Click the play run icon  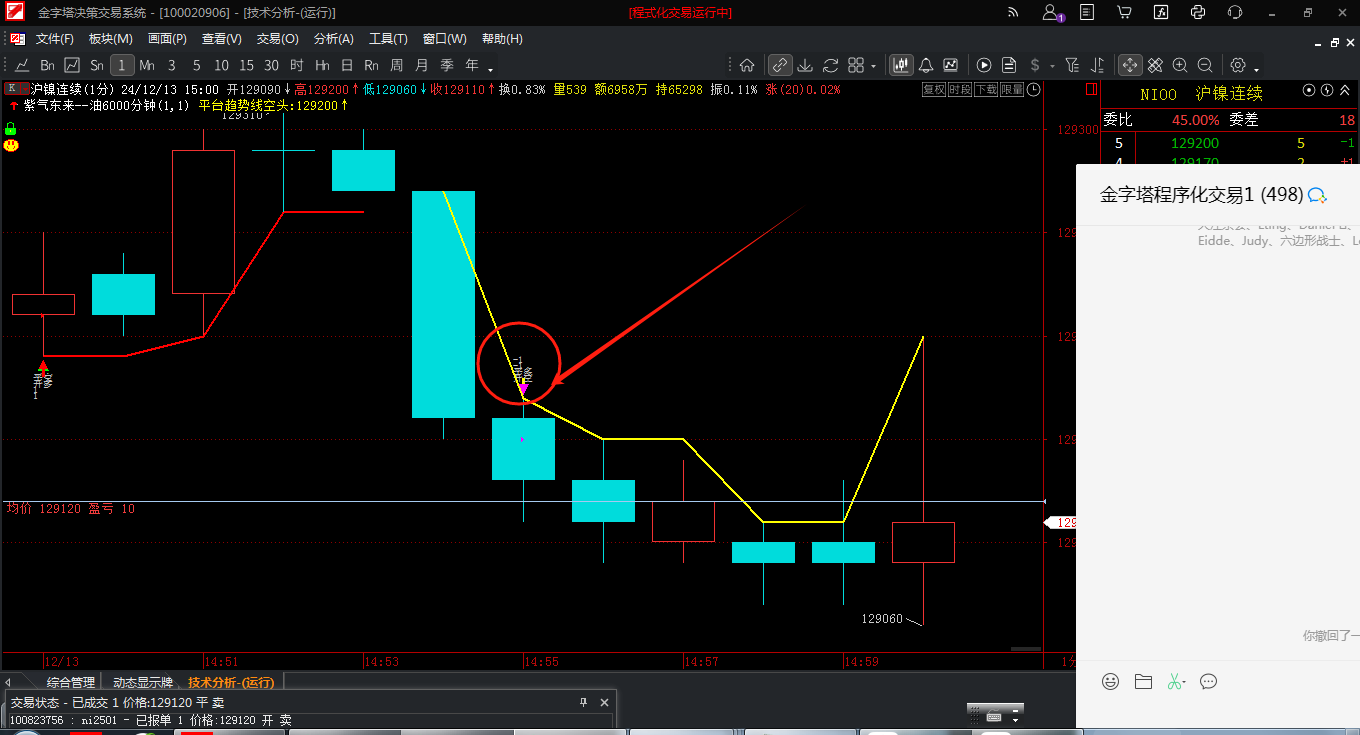pyautogui.click(x=984, y=65)
